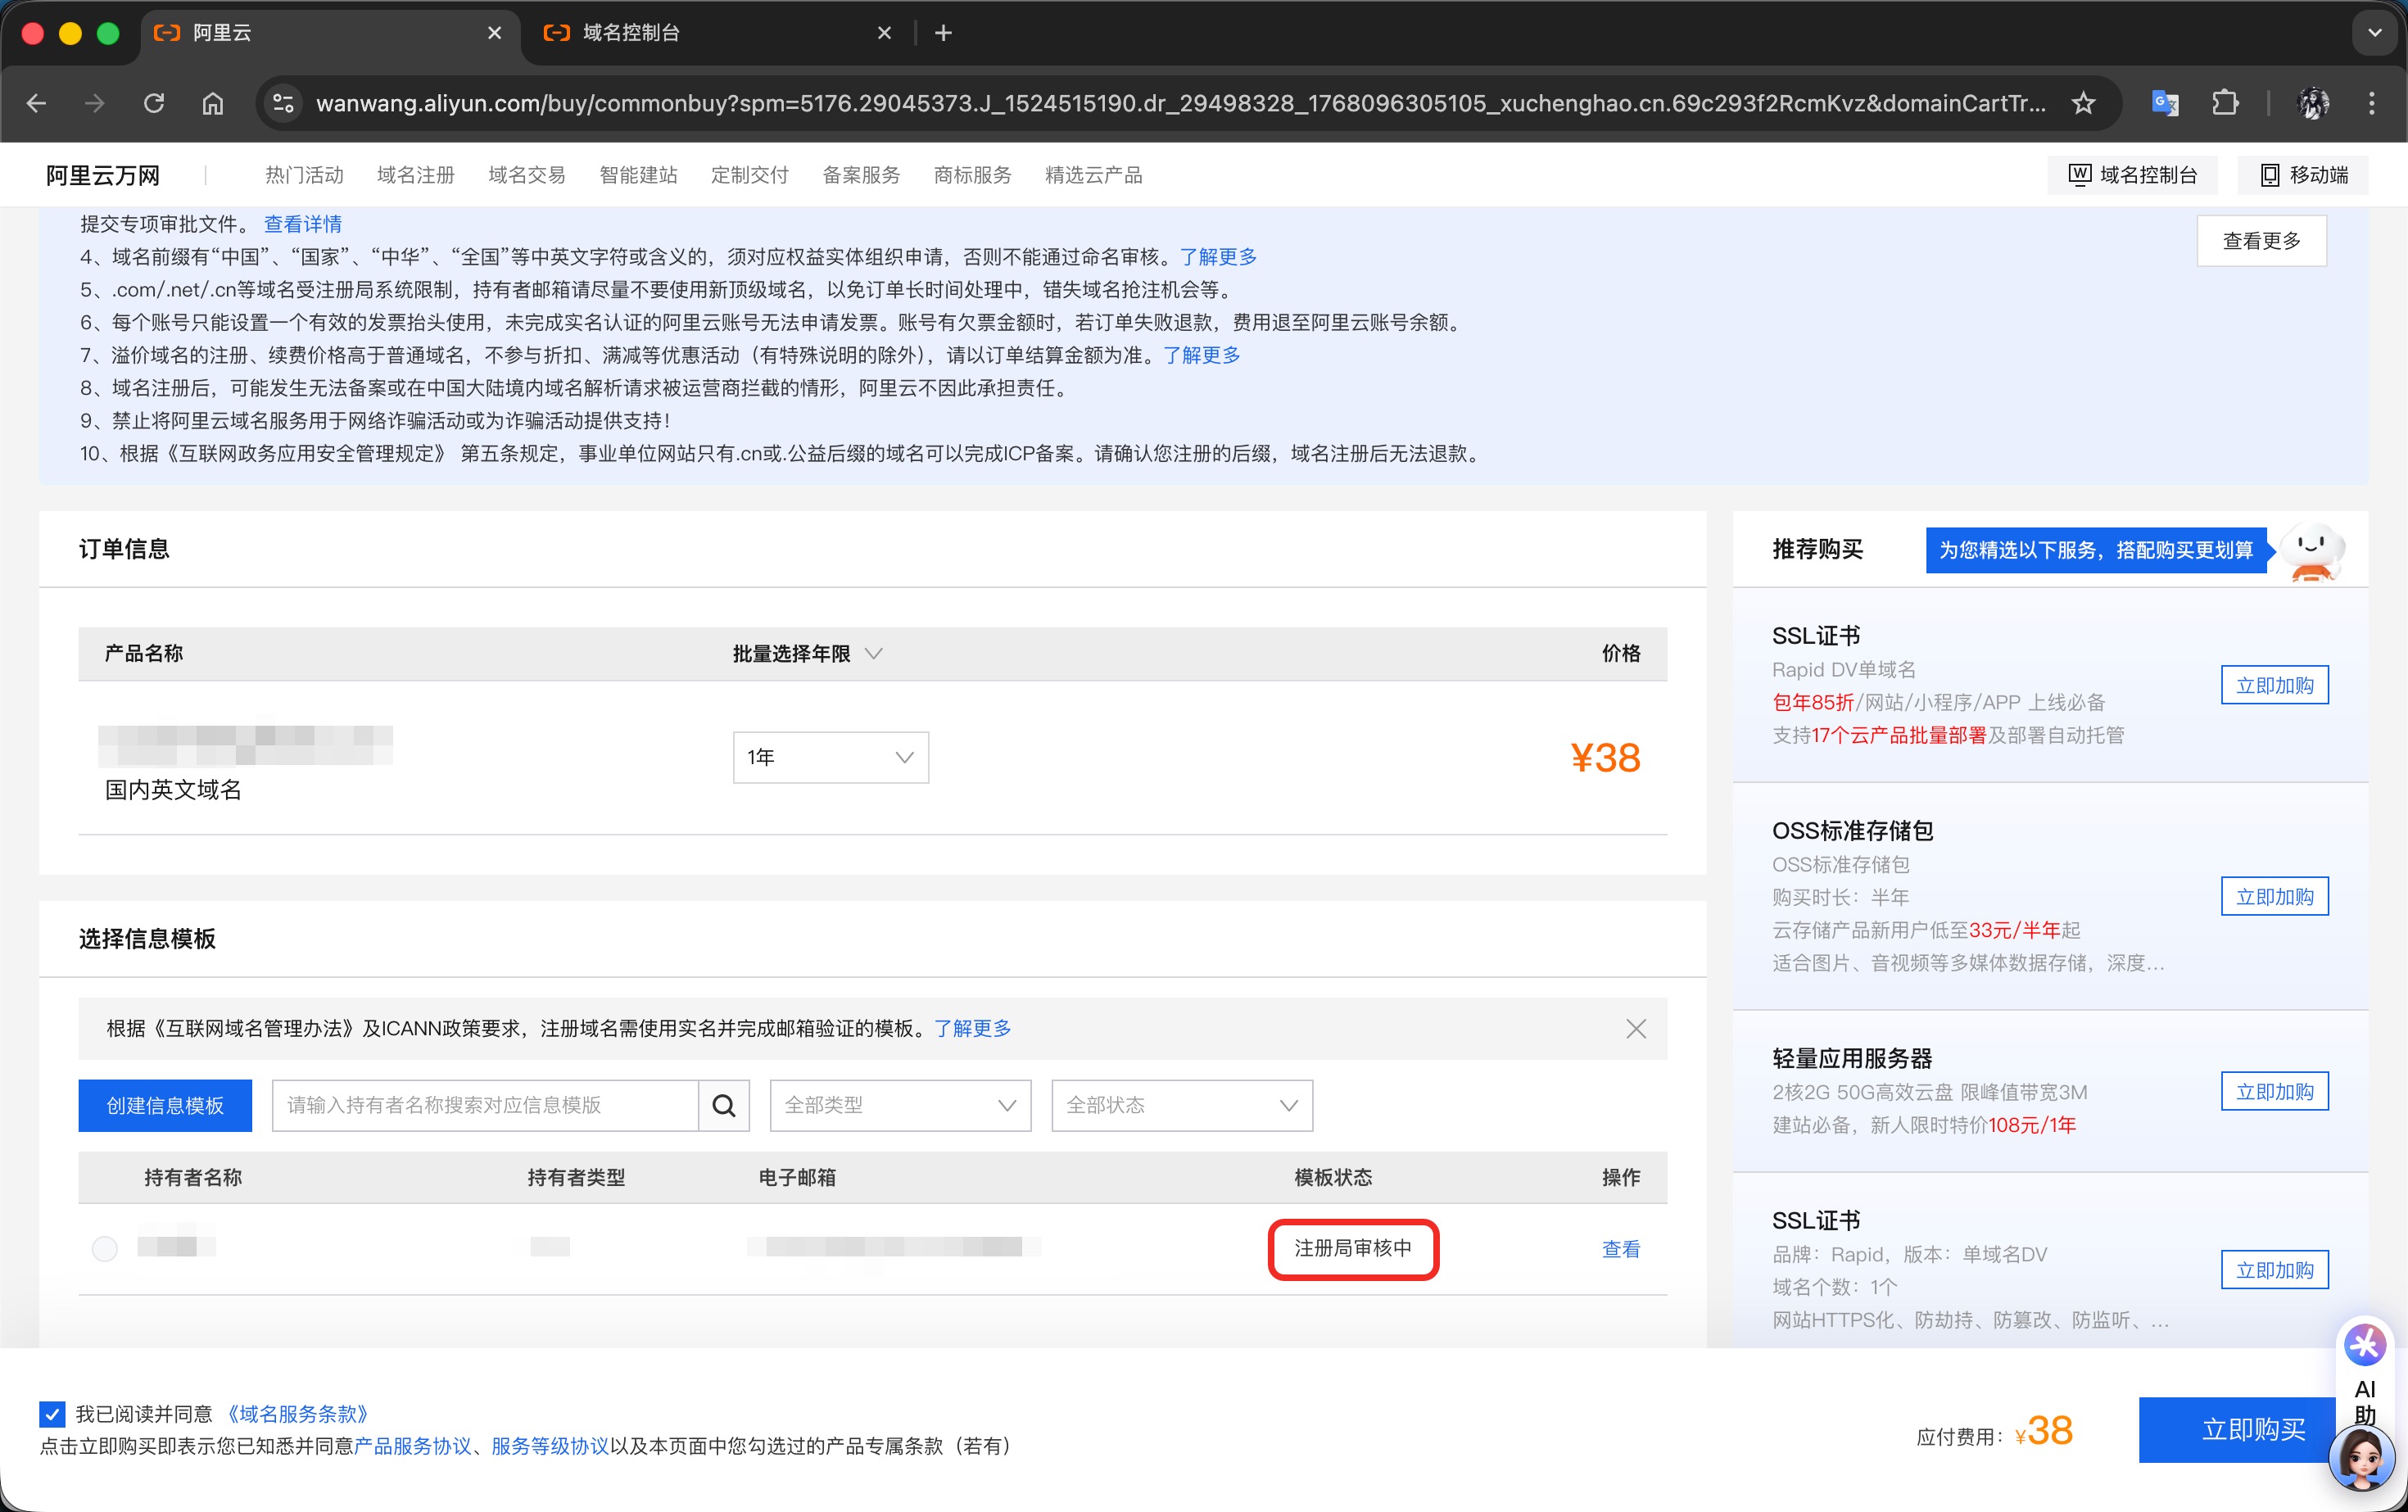
Task: Click the 创建信息模板 button
Action: click(165, 1105)
